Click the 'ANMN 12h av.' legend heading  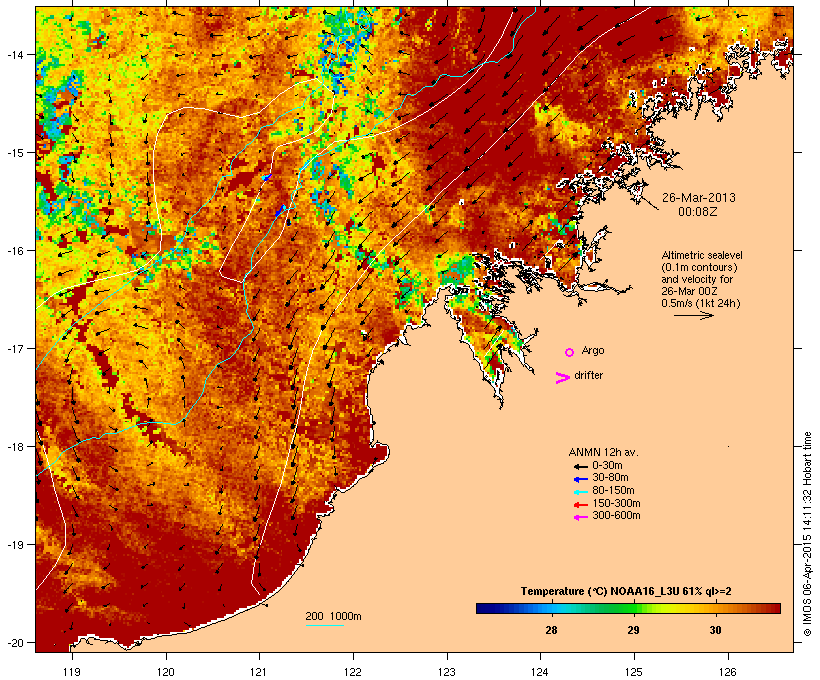click(603, 452)
